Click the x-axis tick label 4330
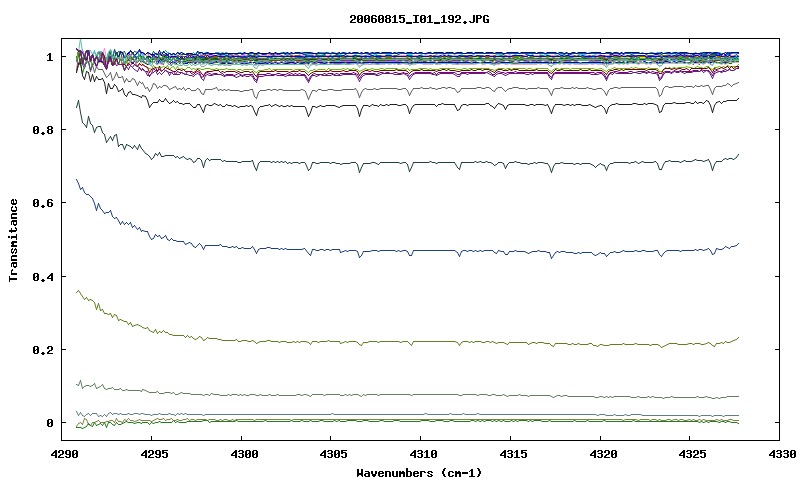The height and width of the screenshot is (480, 800). 782,454
